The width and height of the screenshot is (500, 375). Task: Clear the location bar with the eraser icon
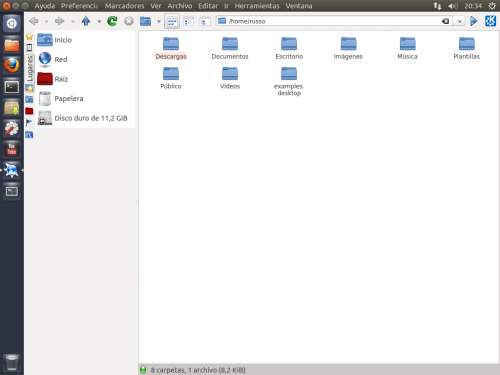(x=445, y=21)
